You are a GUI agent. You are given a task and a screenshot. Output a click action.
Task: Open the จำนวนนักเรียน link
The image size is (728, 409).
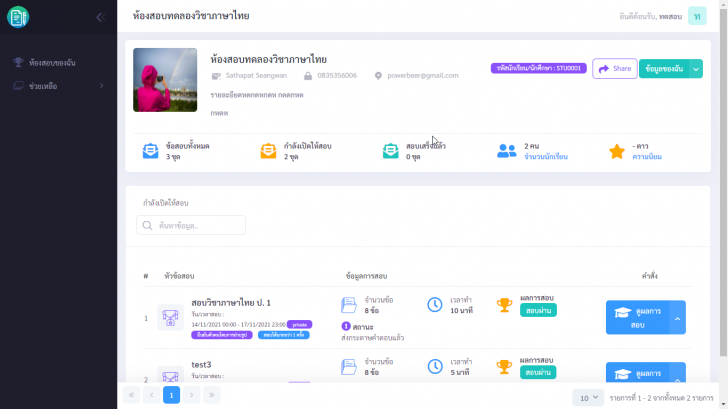[546, 157]
